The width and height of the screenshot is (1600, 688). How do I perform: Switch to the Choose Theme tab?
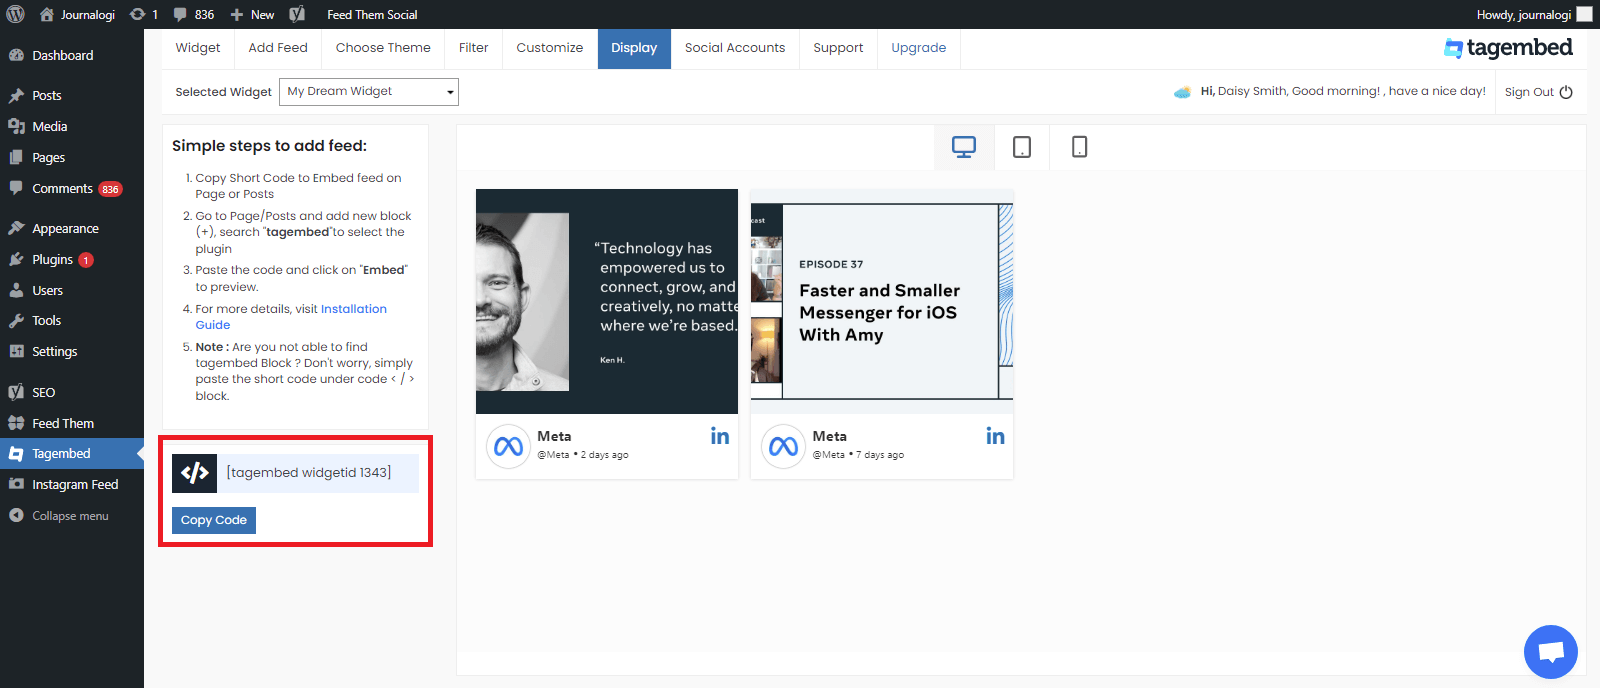point(383,48)
